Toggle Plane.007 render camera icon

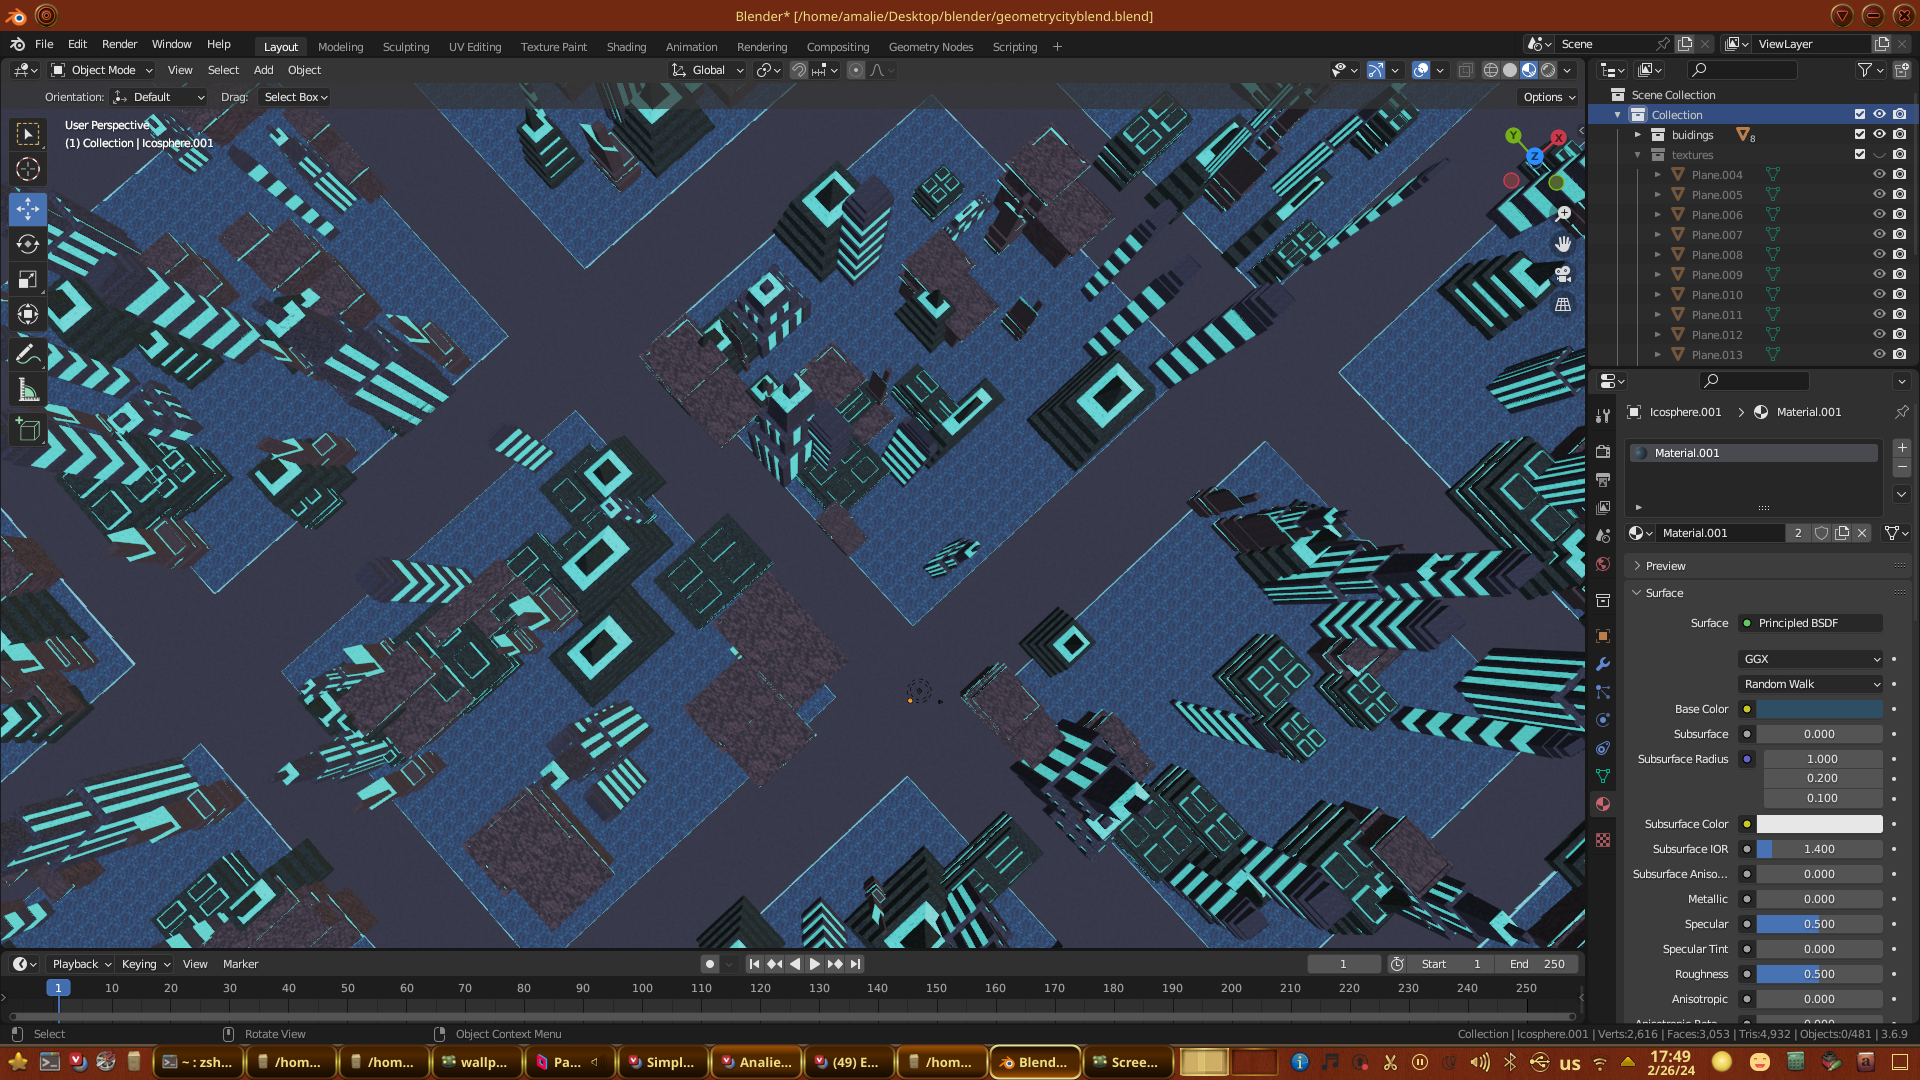[1899, 234]
